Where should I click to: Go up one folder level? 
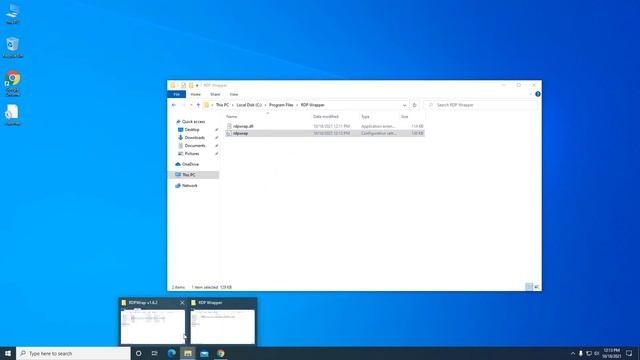pos(198,105)
